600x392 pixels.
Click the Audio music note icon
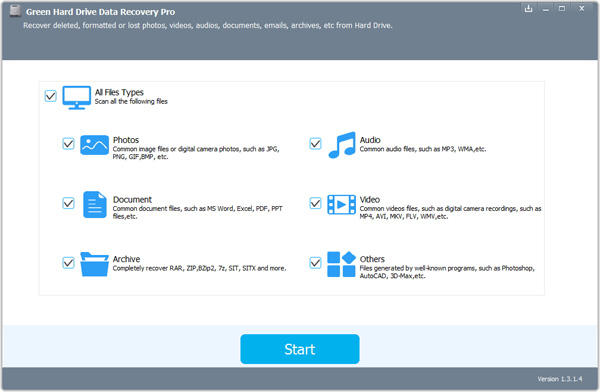(x=342, y=145)
